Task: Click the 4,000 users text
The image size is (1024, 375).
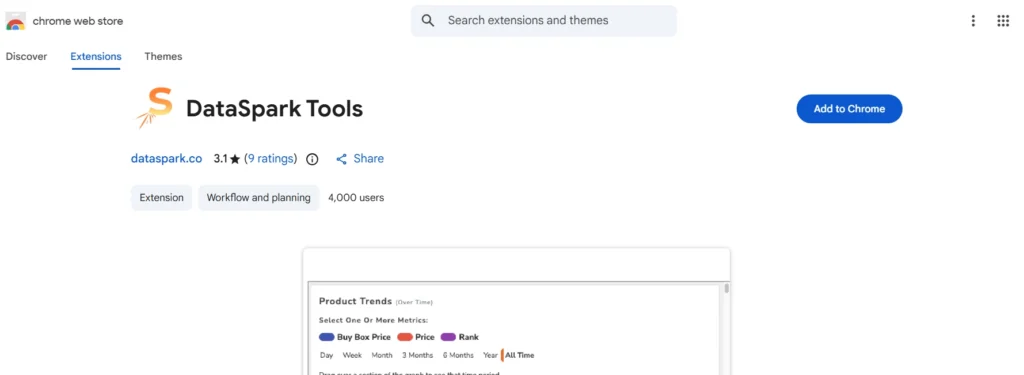Action: point(356,197)
